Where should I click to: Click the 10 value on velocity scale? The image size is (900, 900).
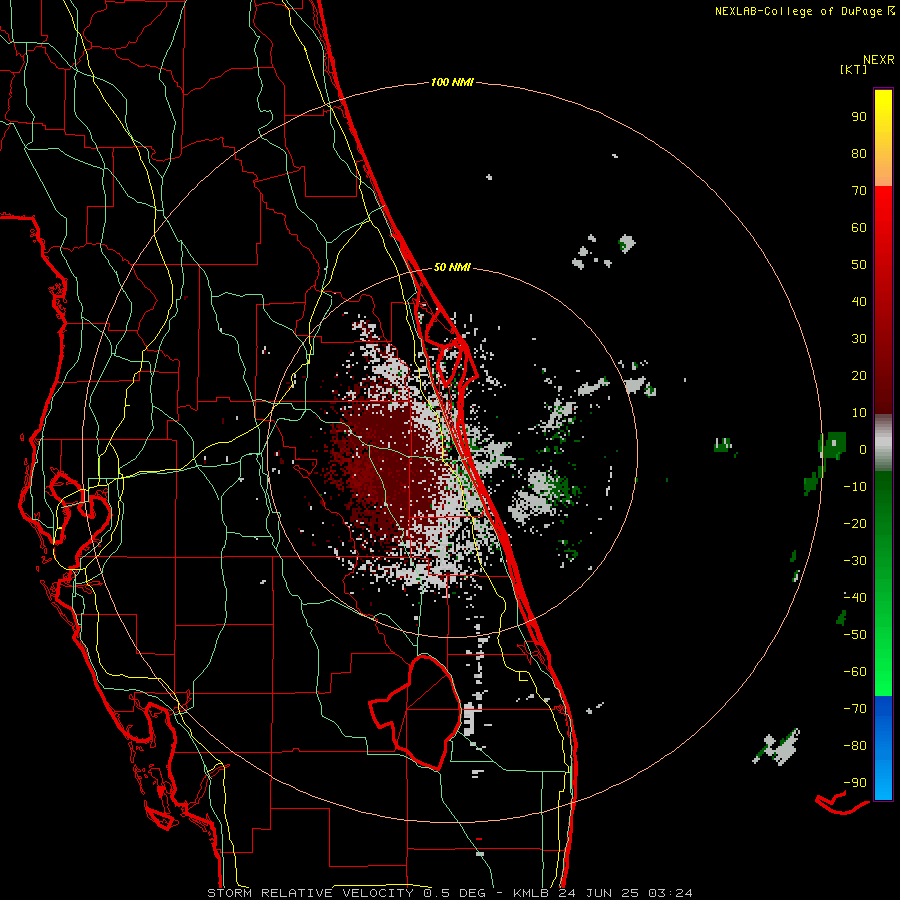[859, 413]
